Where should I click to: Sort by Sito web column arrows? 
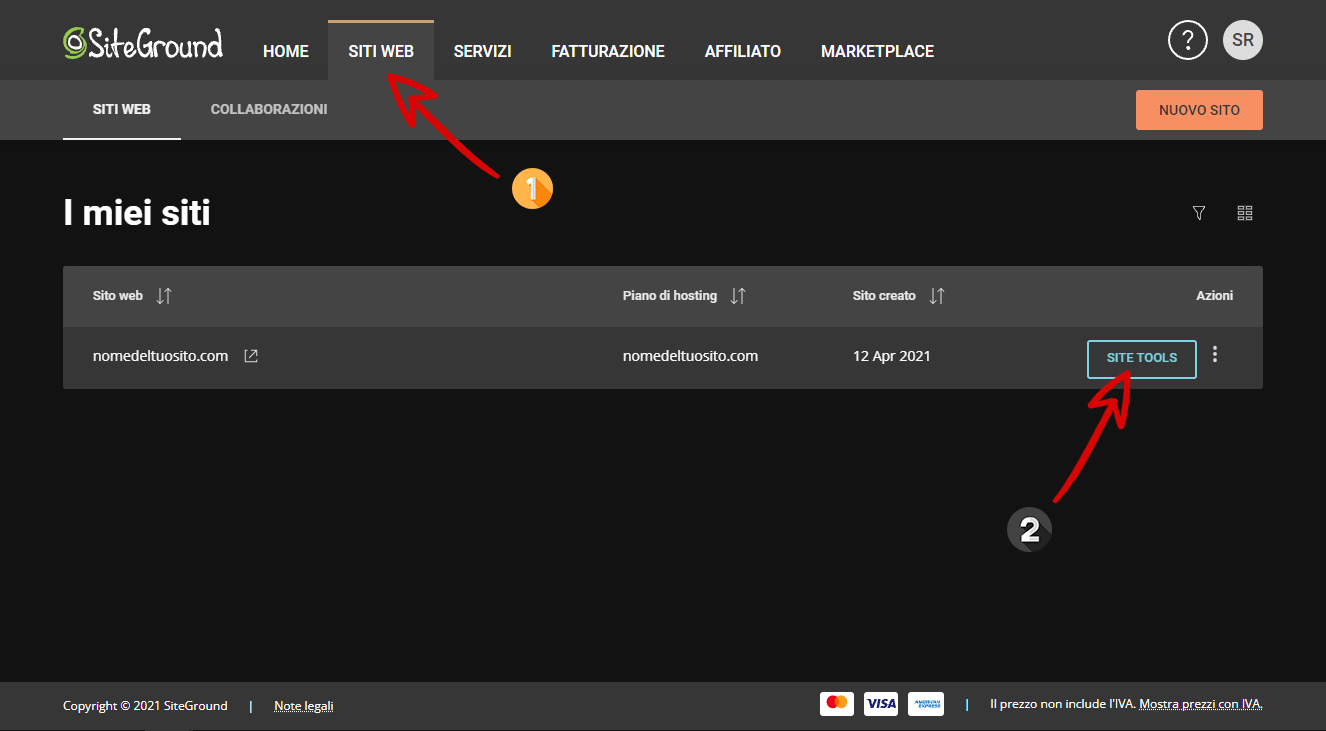click(x=165, y=296)
